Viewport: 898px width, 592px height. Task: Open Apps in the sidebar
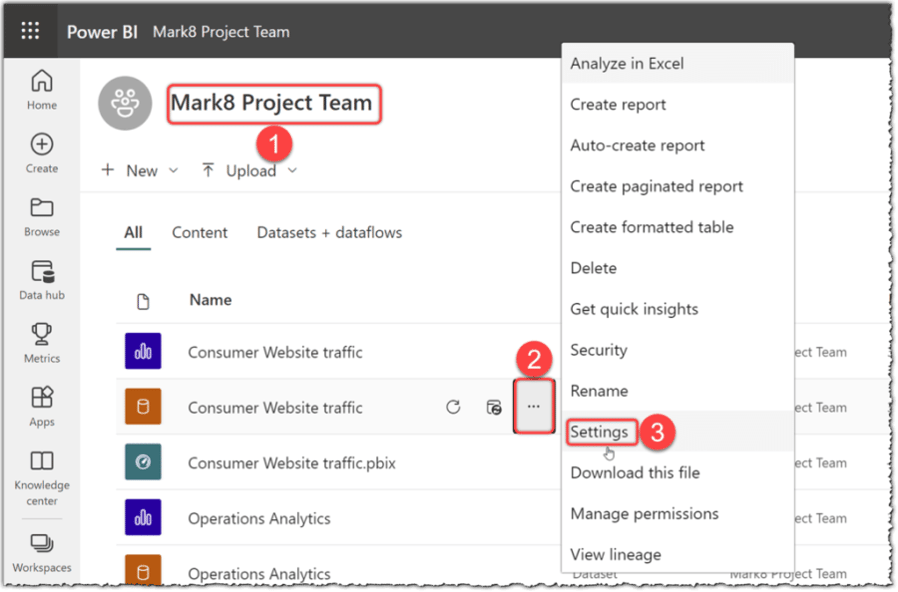pos(42,406)
